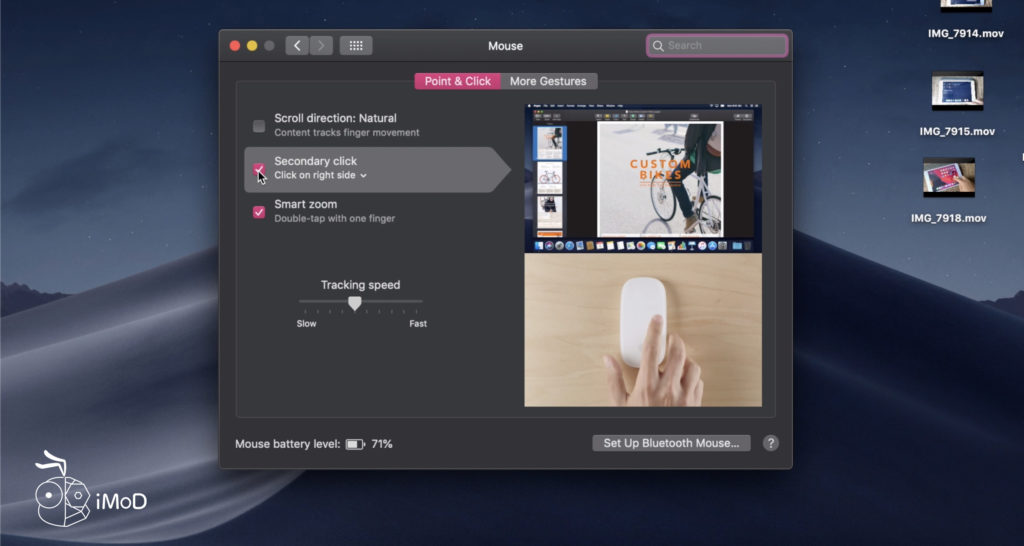Switch to the Point & Click tab
This screenshot has width=1024, height=546.
click(458, 82)
